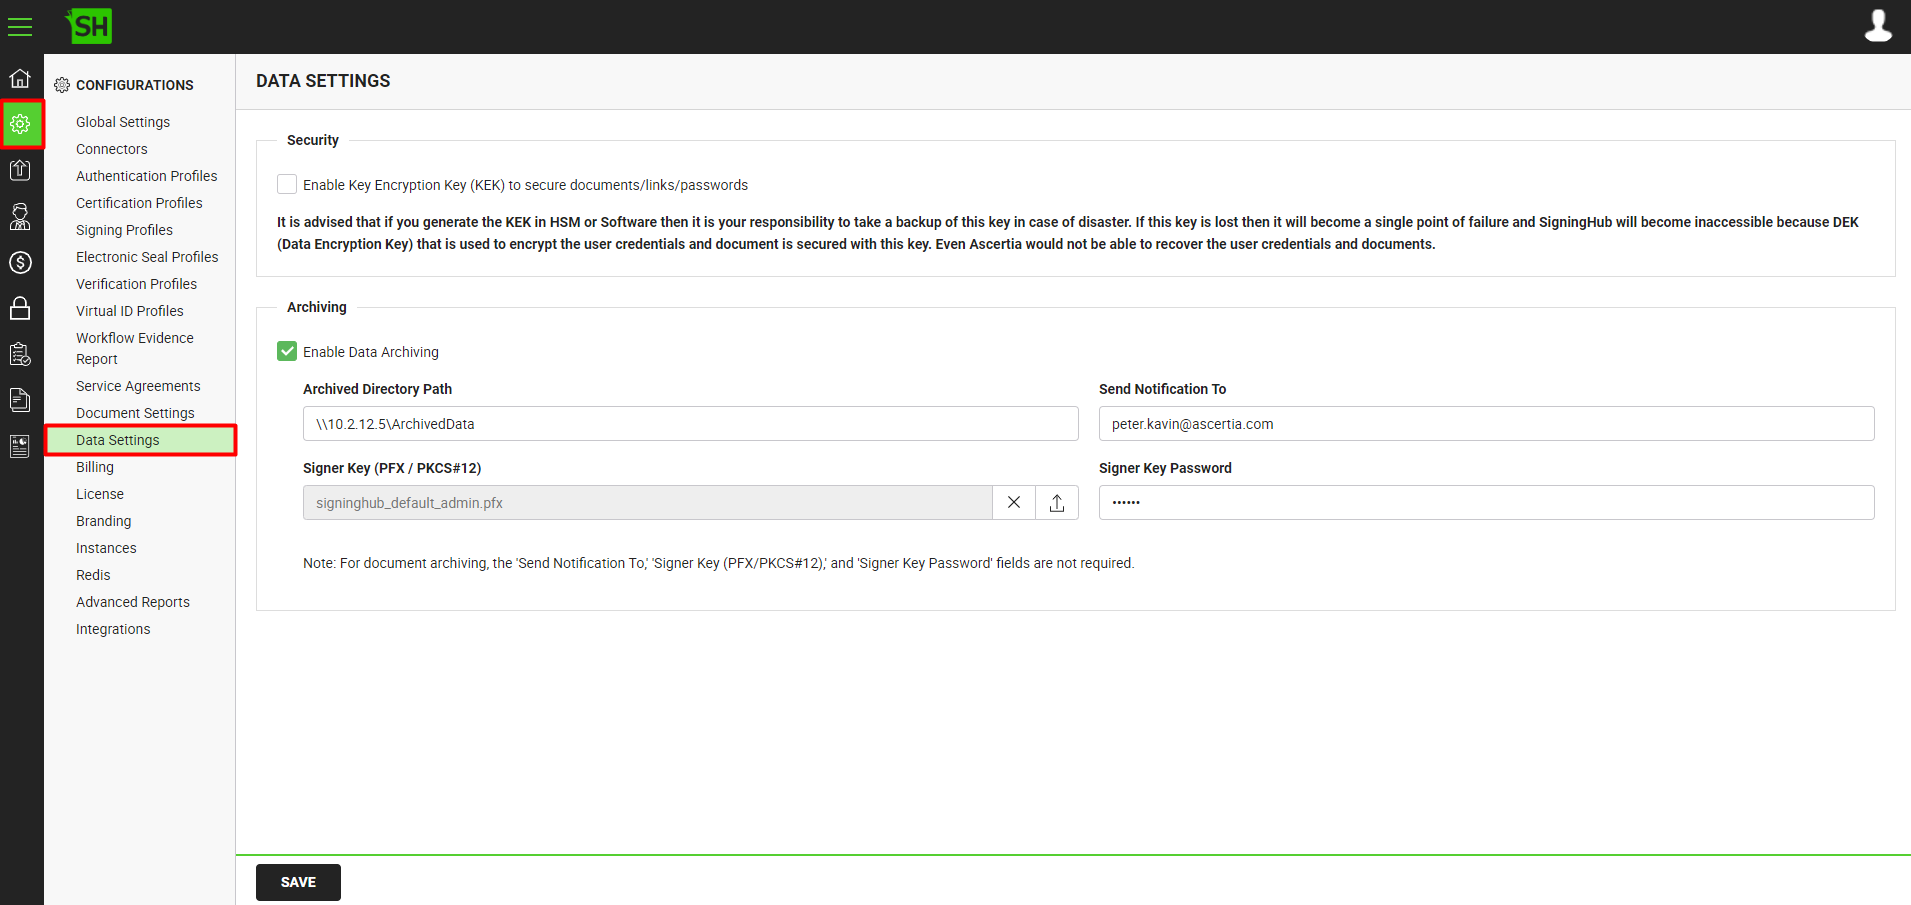Select Data Settings menu item
The height and width of the screenshot is (905, 1911).
(141, 440)
